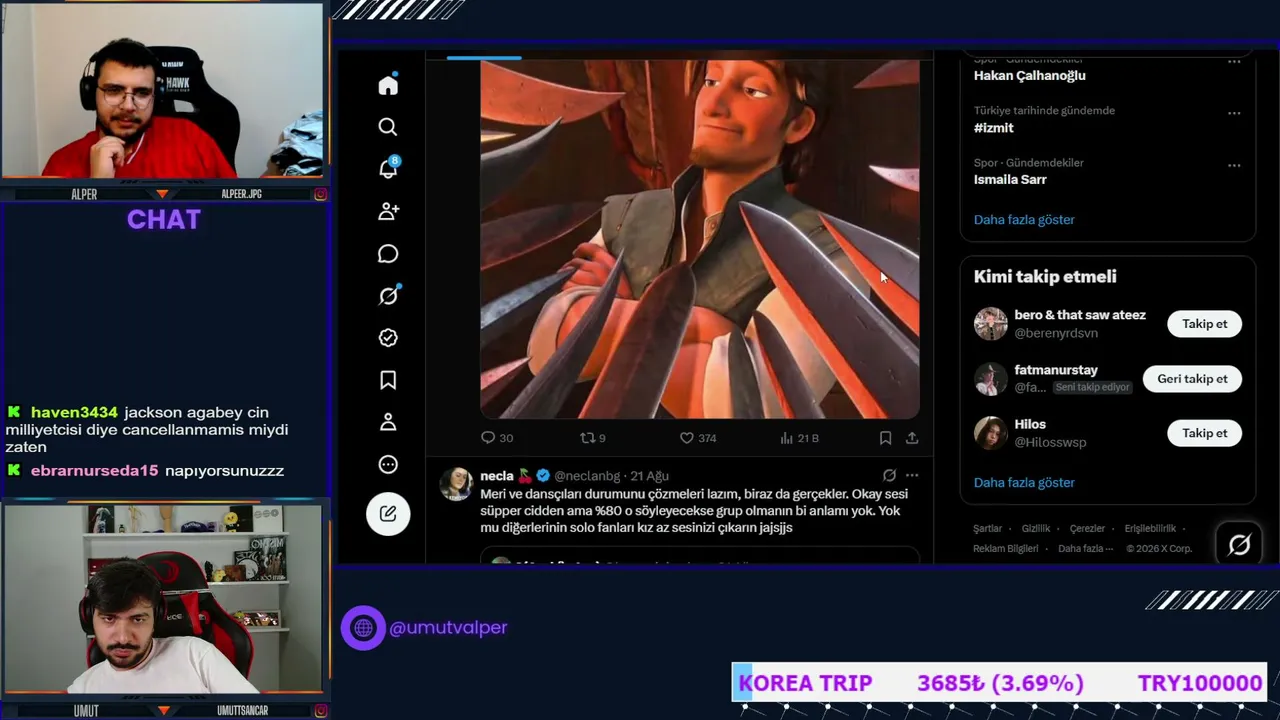Open the necla display name link
This screenshot has height=720, width=1280.
[497, 476]
